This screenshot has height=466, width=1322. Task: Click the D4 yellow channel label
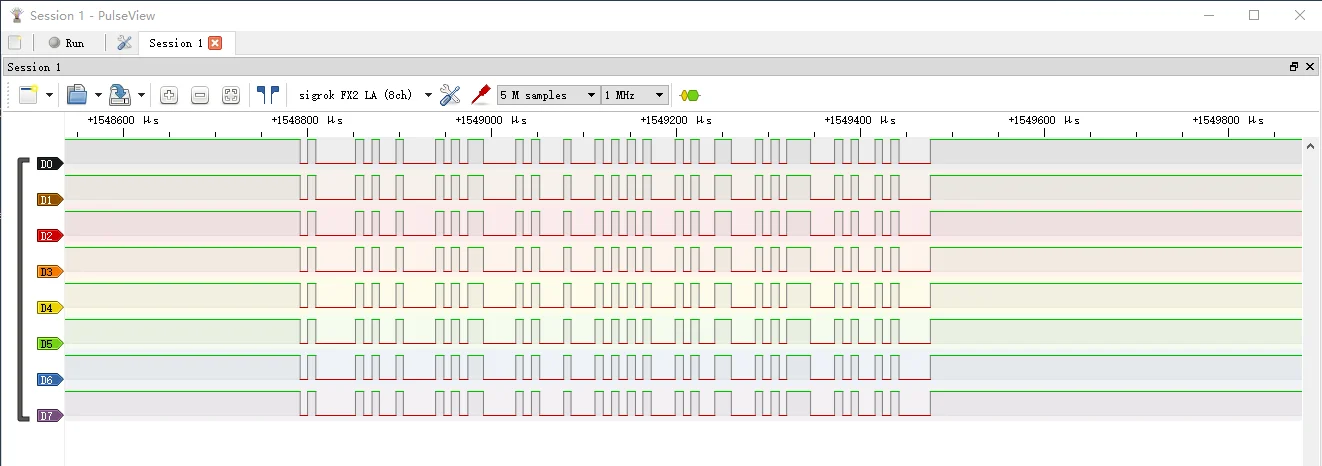pos(48,308)
